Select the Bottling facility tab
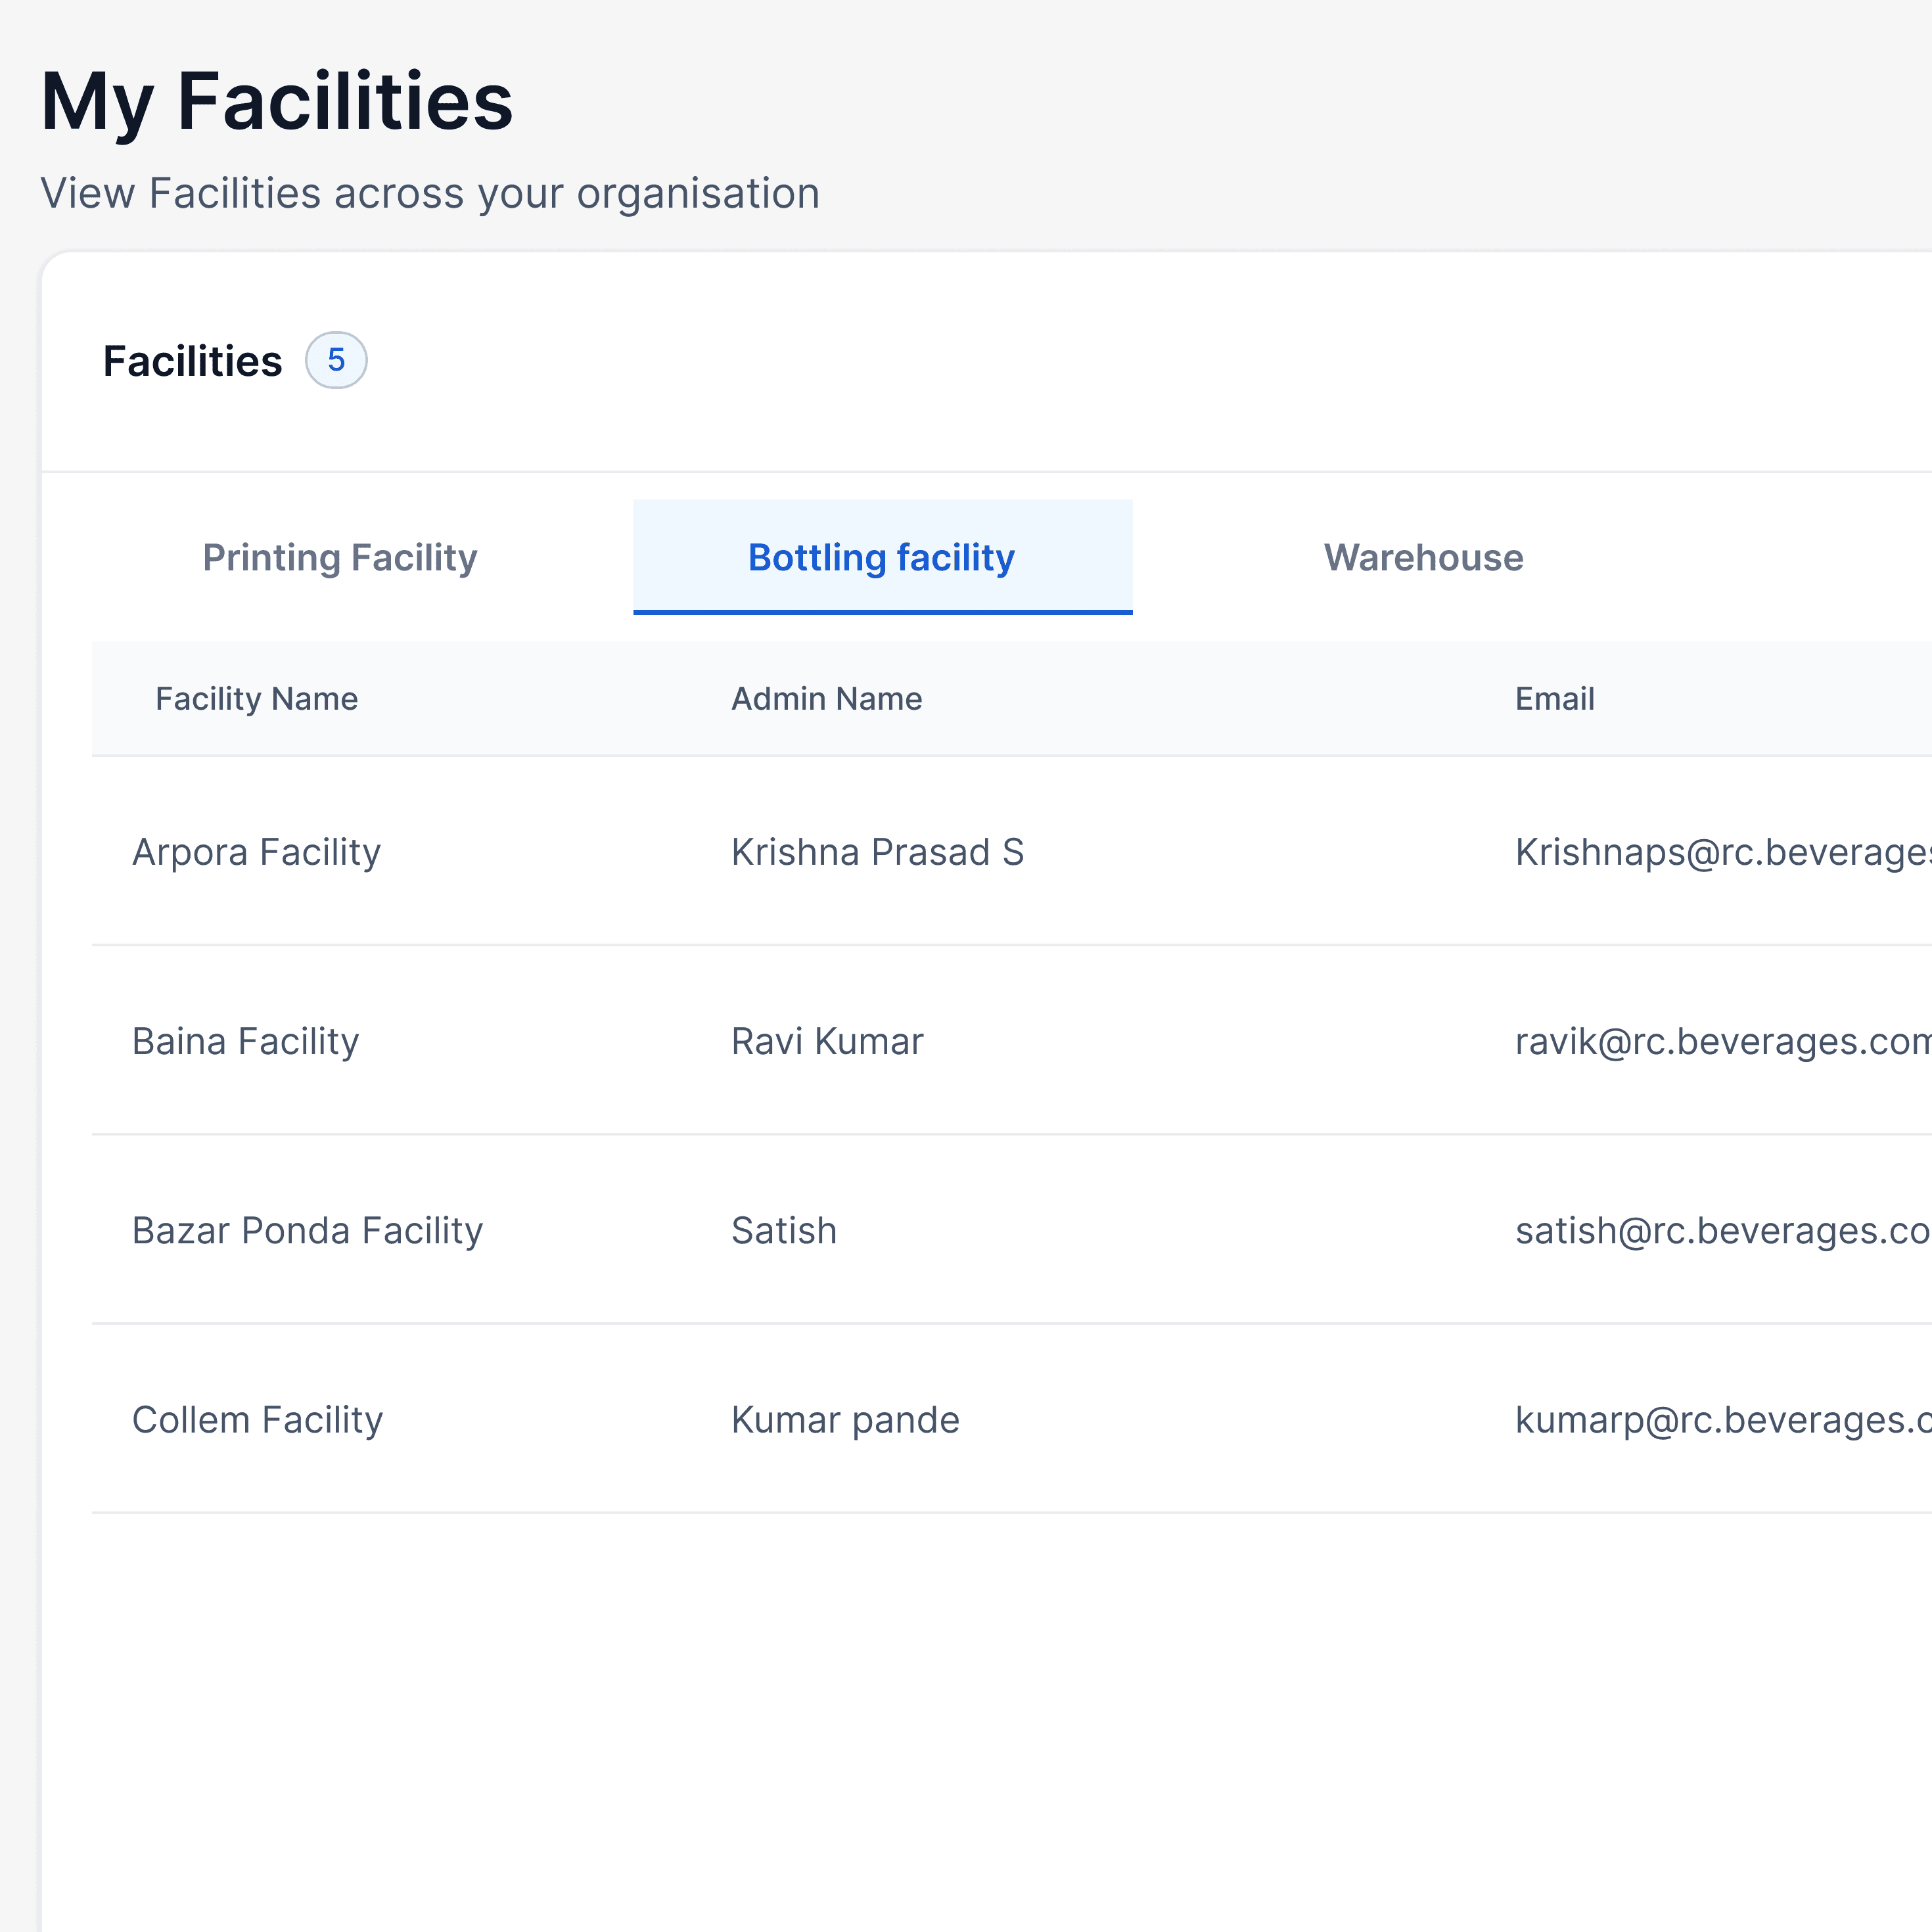The width and height of the screenshot is (1932, 1932). point(881,557)
